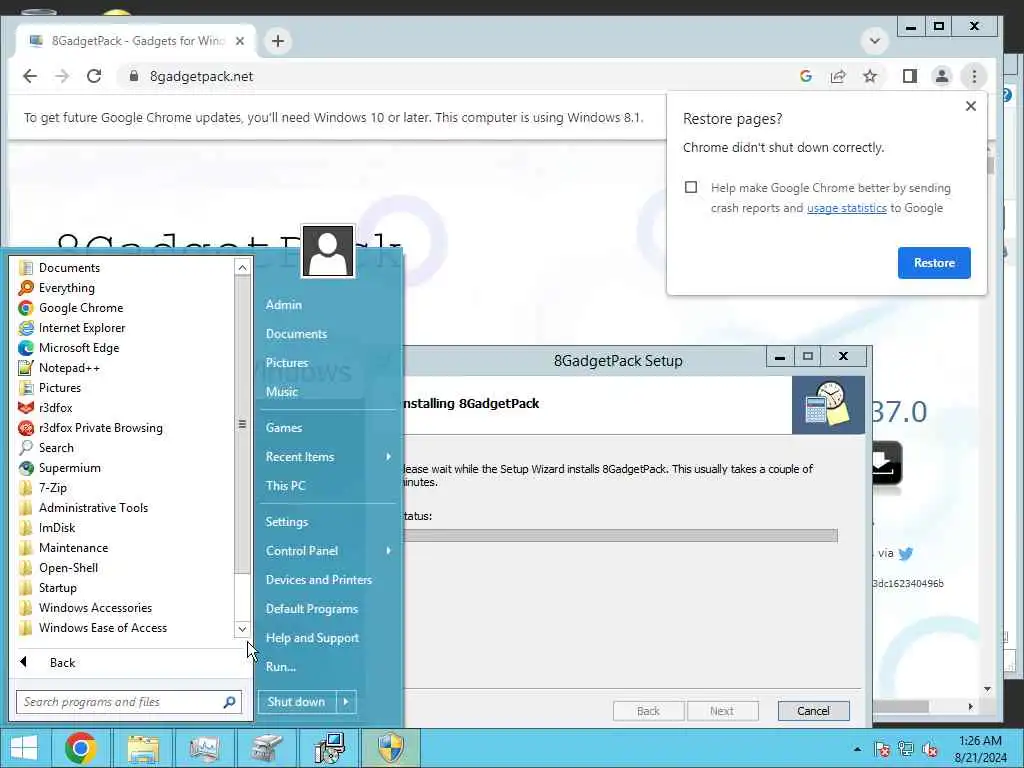The image size is (1024, 768).
Task: Click the programs list scrollbar thumb
Action: (x=242, y=424)
